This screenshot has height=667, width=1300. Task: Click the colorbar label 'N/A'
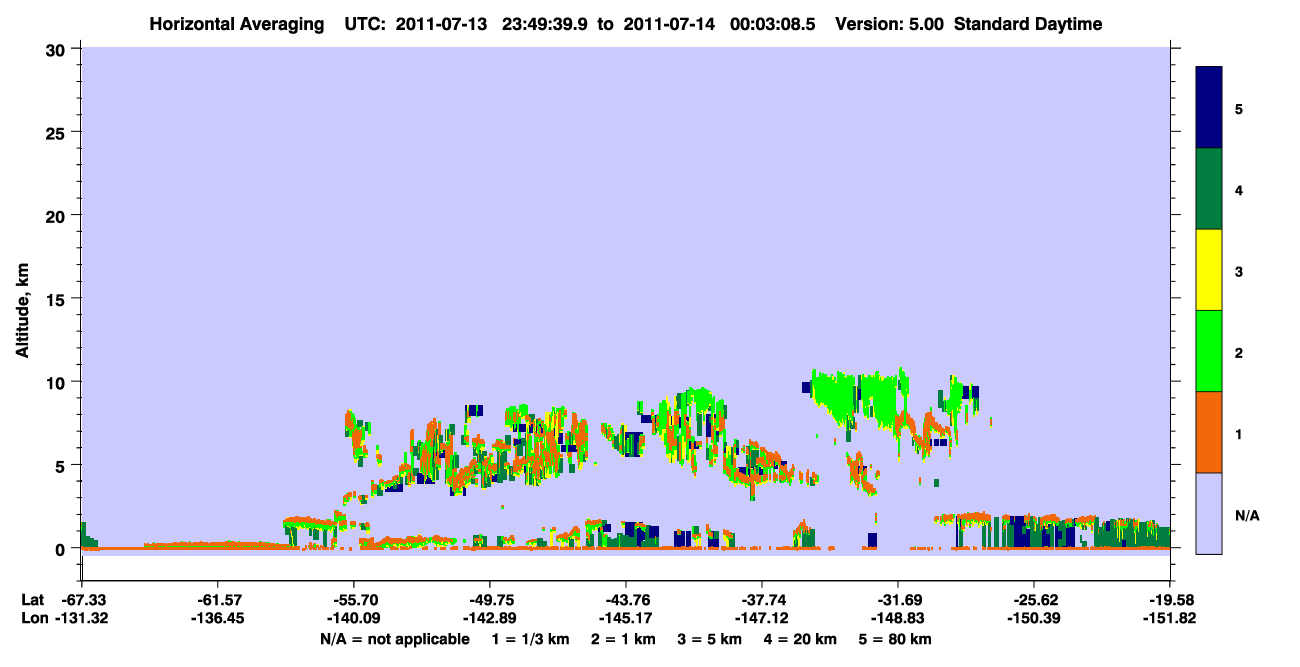click(x=1247, y=515)
